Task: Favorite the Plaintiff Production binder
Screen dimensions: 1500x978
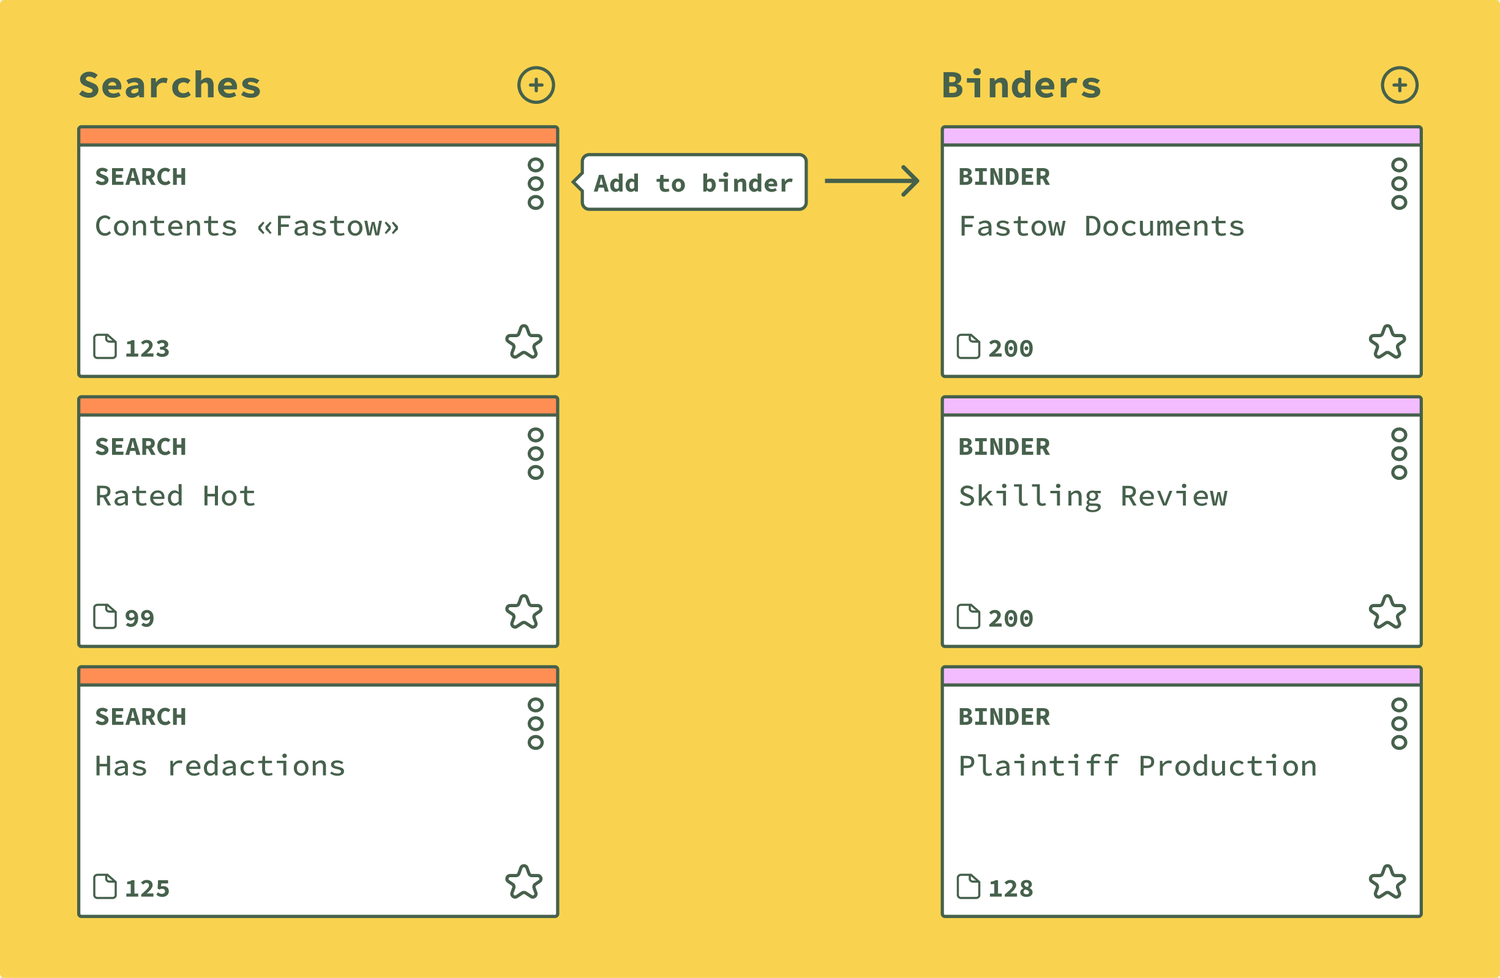Action: click(x=1387, y=882)
